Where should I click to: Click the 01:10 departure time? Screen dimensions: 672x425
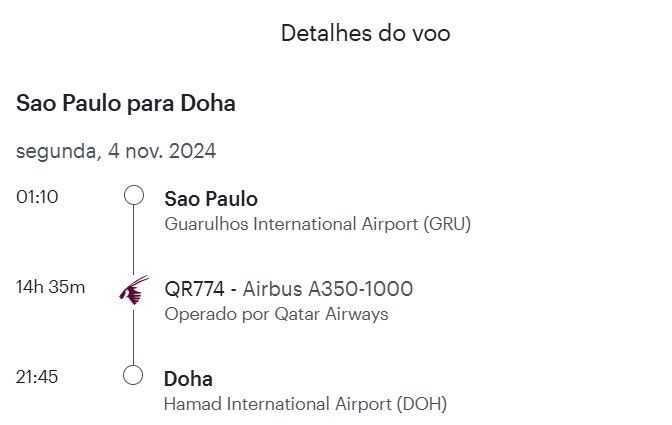[x=37, y=196]
